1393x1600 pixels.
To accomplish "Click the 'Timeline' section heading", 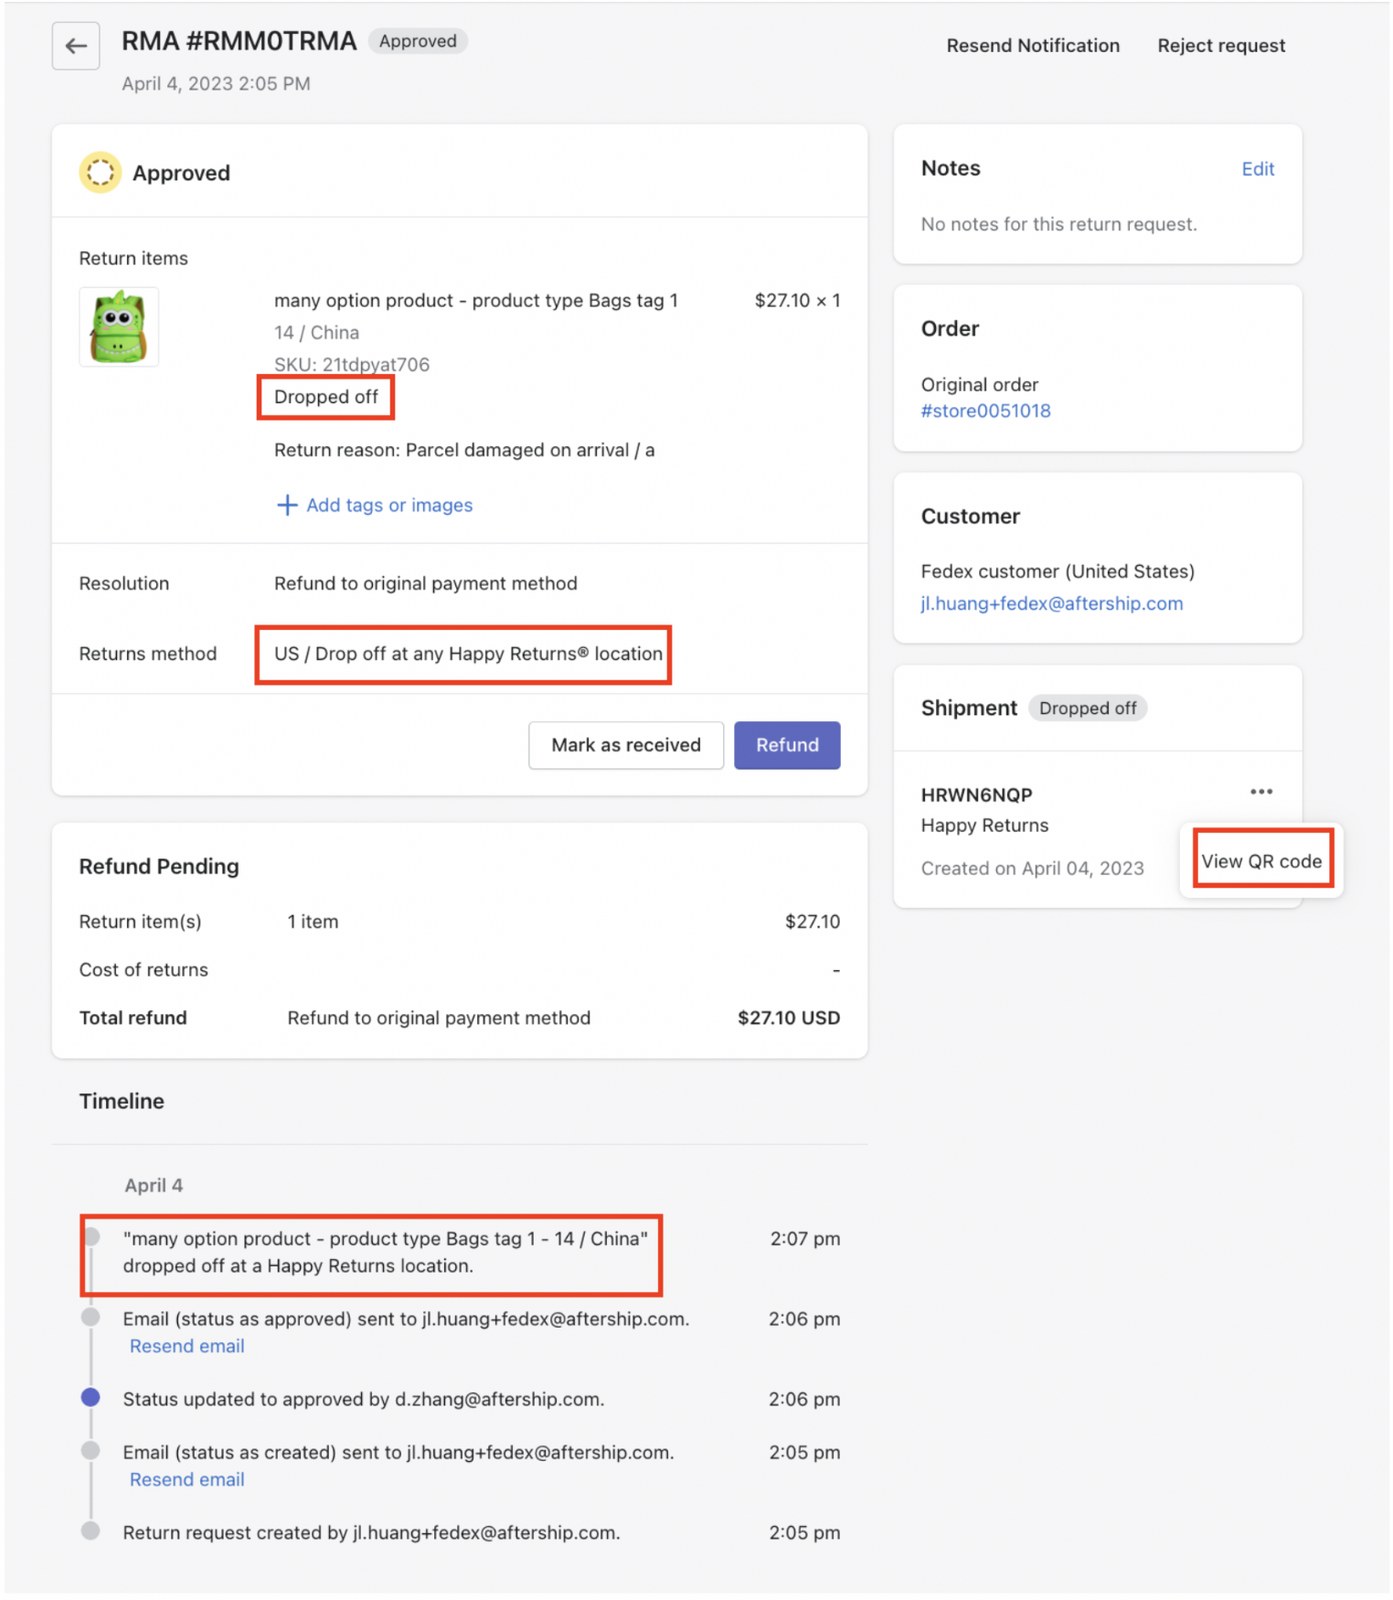I will pos(122,1102).
